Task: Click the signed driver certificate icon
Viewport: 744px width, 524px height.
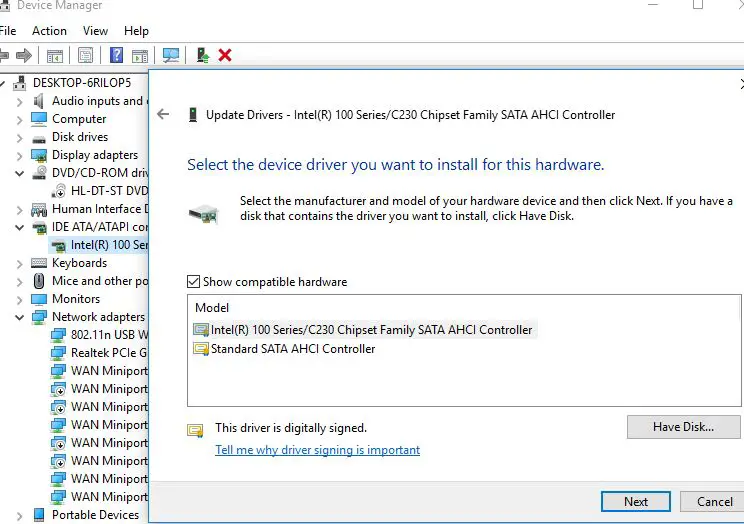Action: coord(195,430)
